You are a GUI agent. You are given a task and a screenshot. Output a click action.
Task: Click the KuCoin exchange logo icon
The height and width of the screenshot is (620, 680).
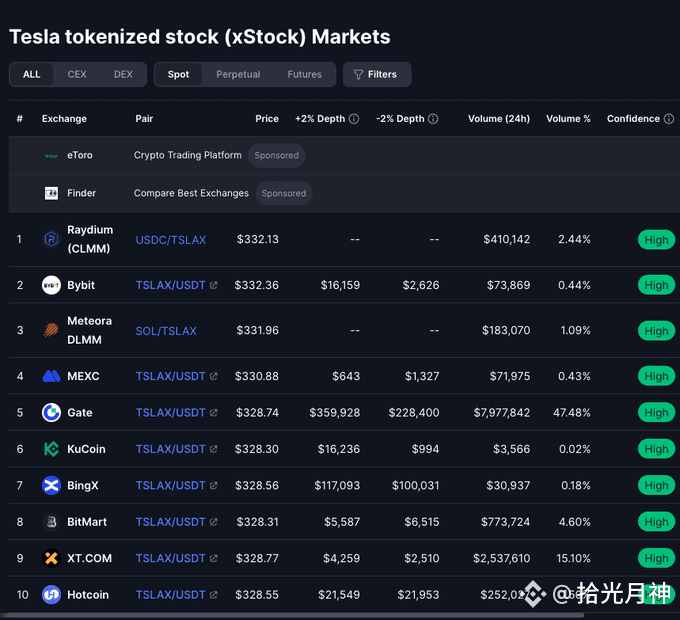click(51, 449)
